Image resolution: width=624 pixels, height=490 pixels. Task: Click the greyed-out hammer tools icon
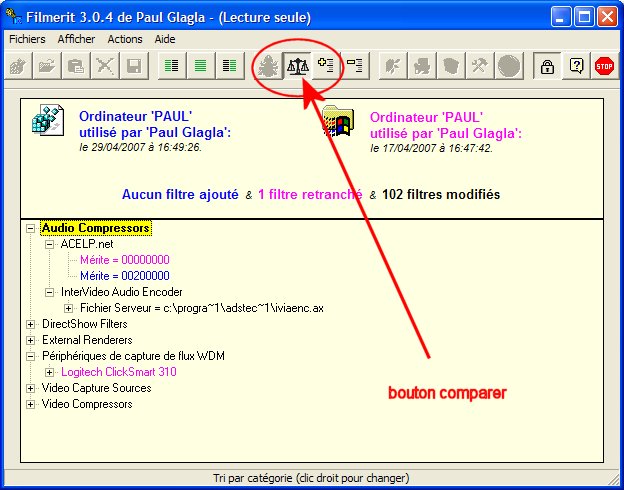coord(480,66)
